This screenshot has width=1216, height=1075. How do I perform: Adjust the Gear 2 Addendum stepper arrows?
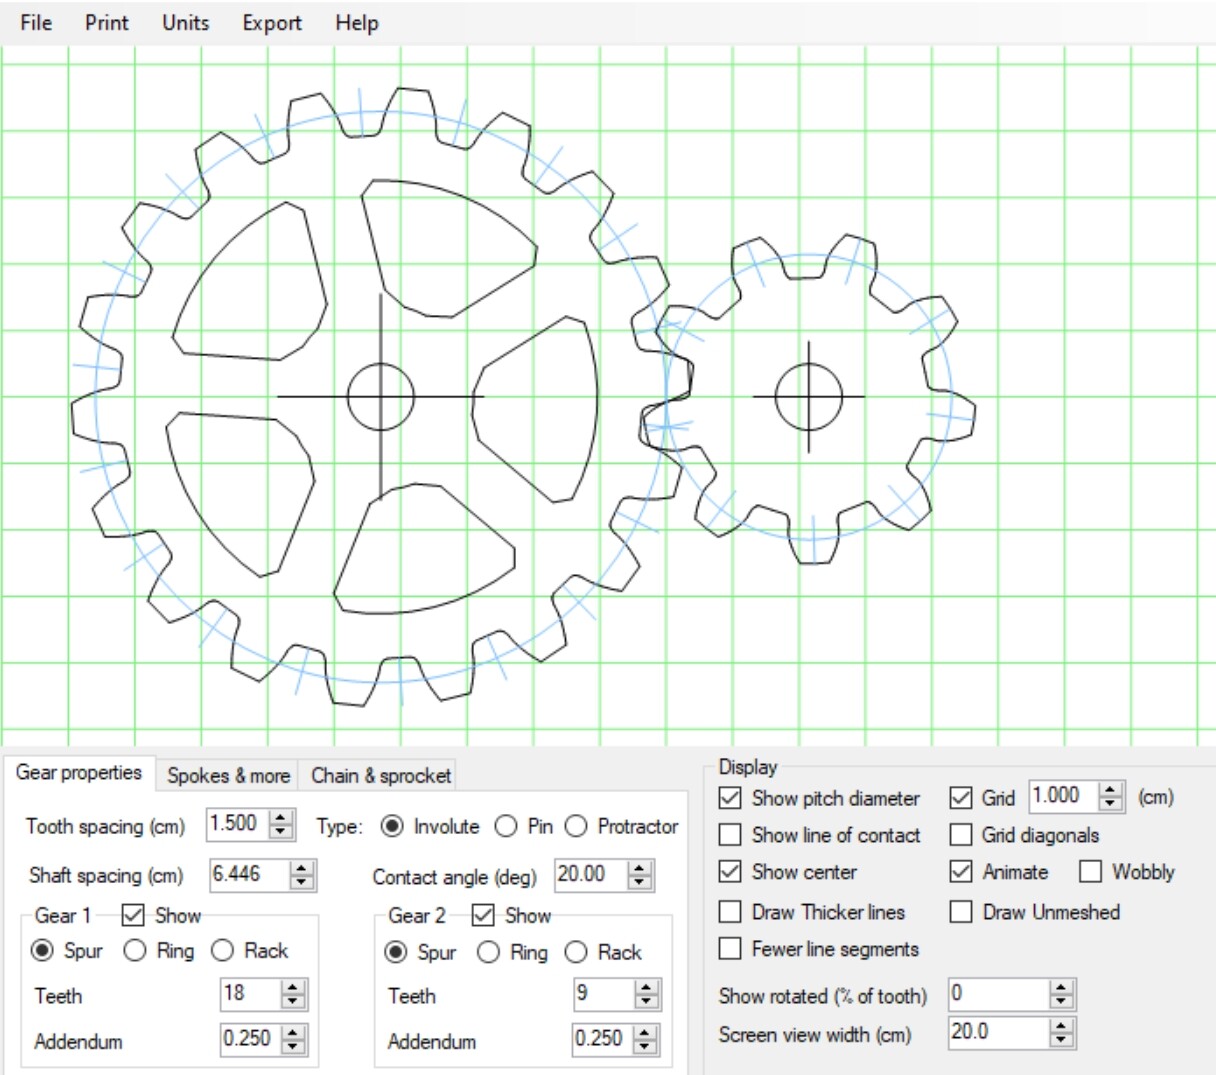pos(647,1039)
